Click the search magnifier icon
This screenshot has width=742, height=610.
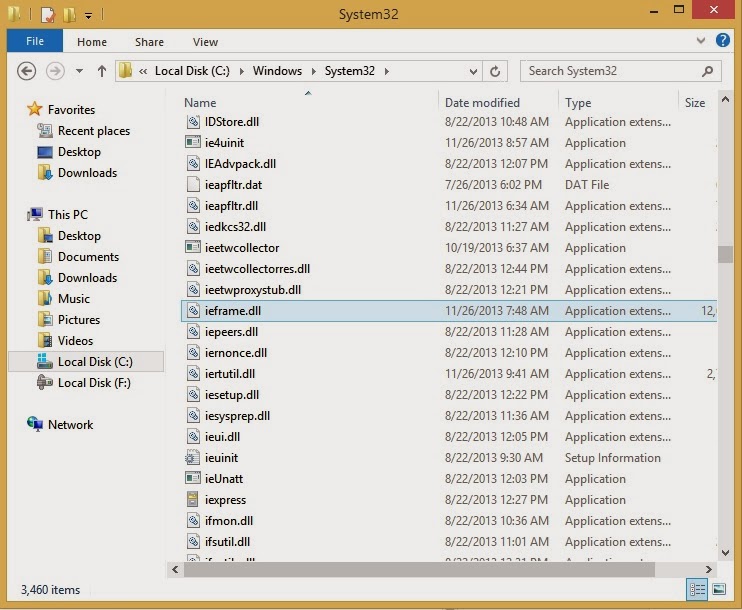[707, 71]
